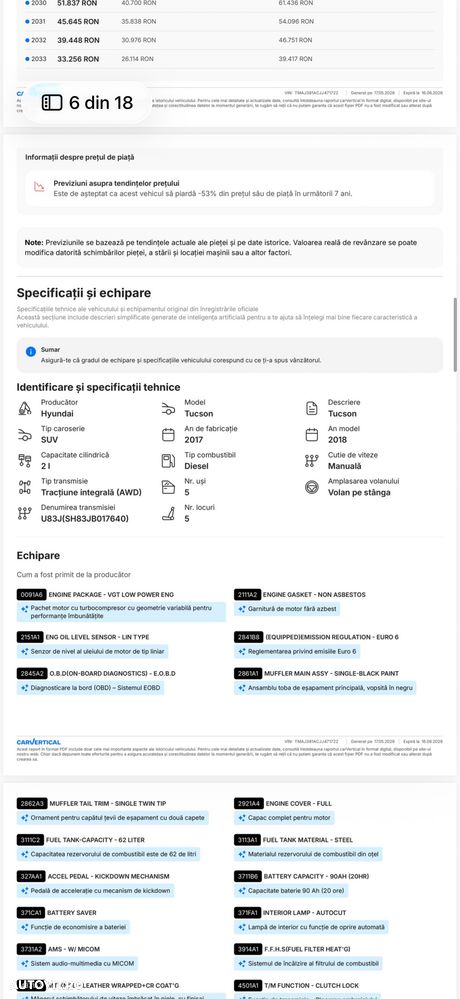Viewport: 460px width, 999px height.
Task: Click the Tip caroserie SUV car icon
Action: click(25, 435)
